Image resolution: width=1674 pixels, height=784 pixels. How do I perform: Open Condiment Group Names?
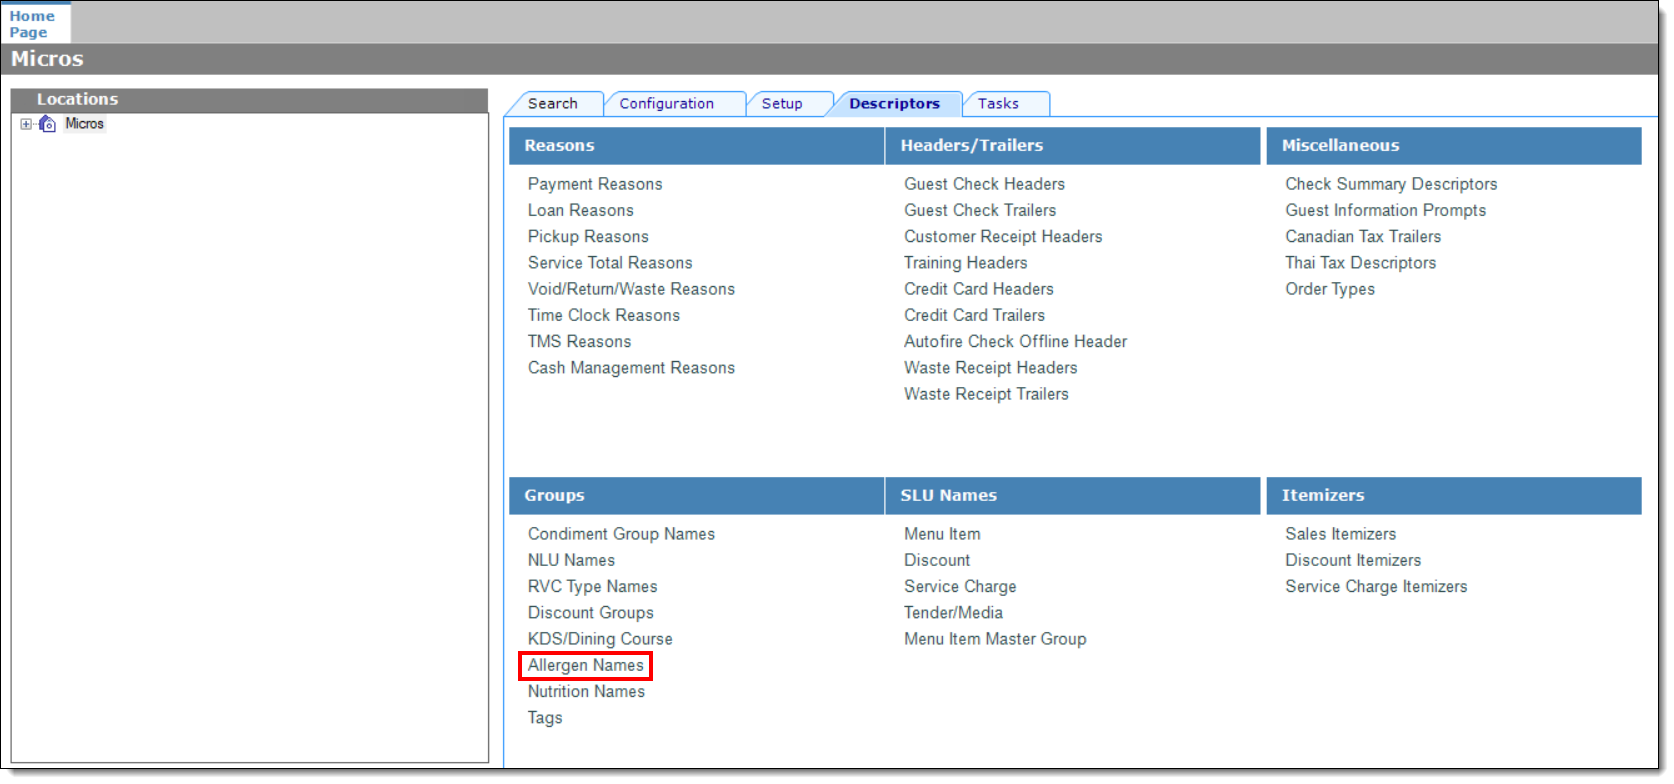click(x=621, y=534)
